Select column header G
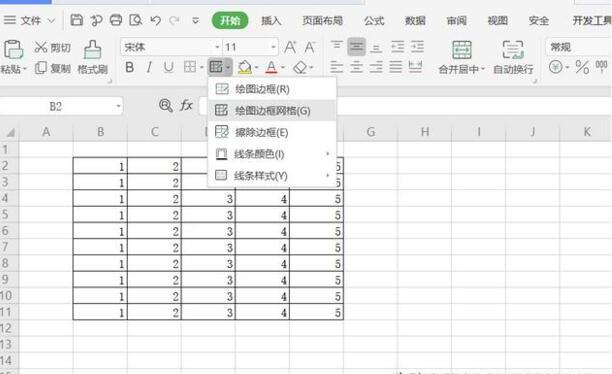Screen dimensions: 612x374 pos(370,132)
